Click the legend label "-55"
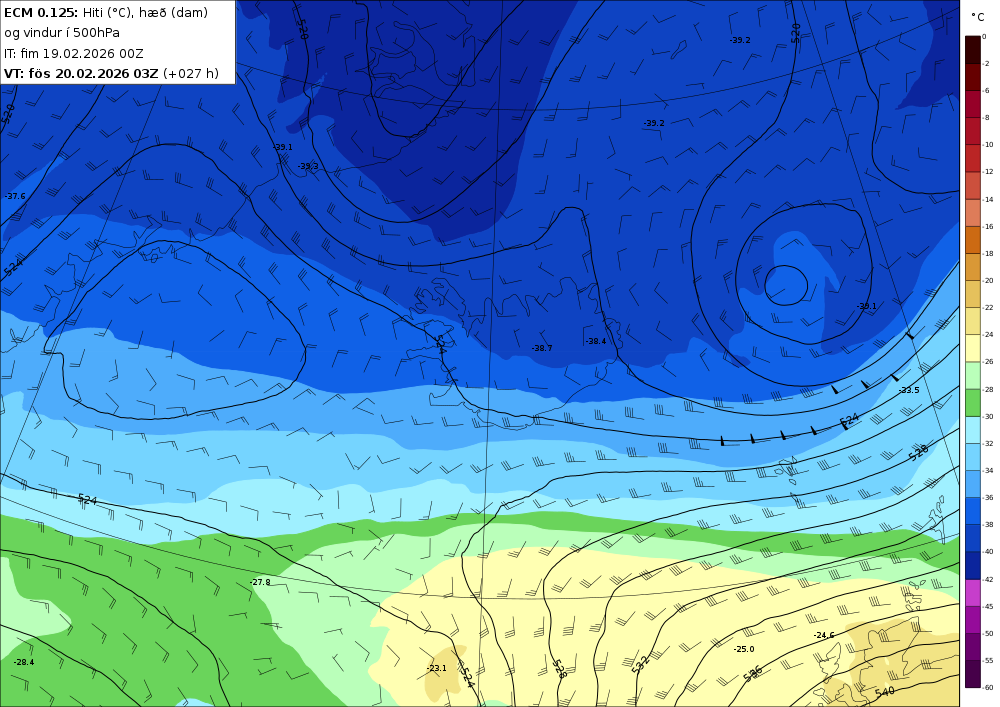This screenshot has width=1000, height=707. click(988, 660)
